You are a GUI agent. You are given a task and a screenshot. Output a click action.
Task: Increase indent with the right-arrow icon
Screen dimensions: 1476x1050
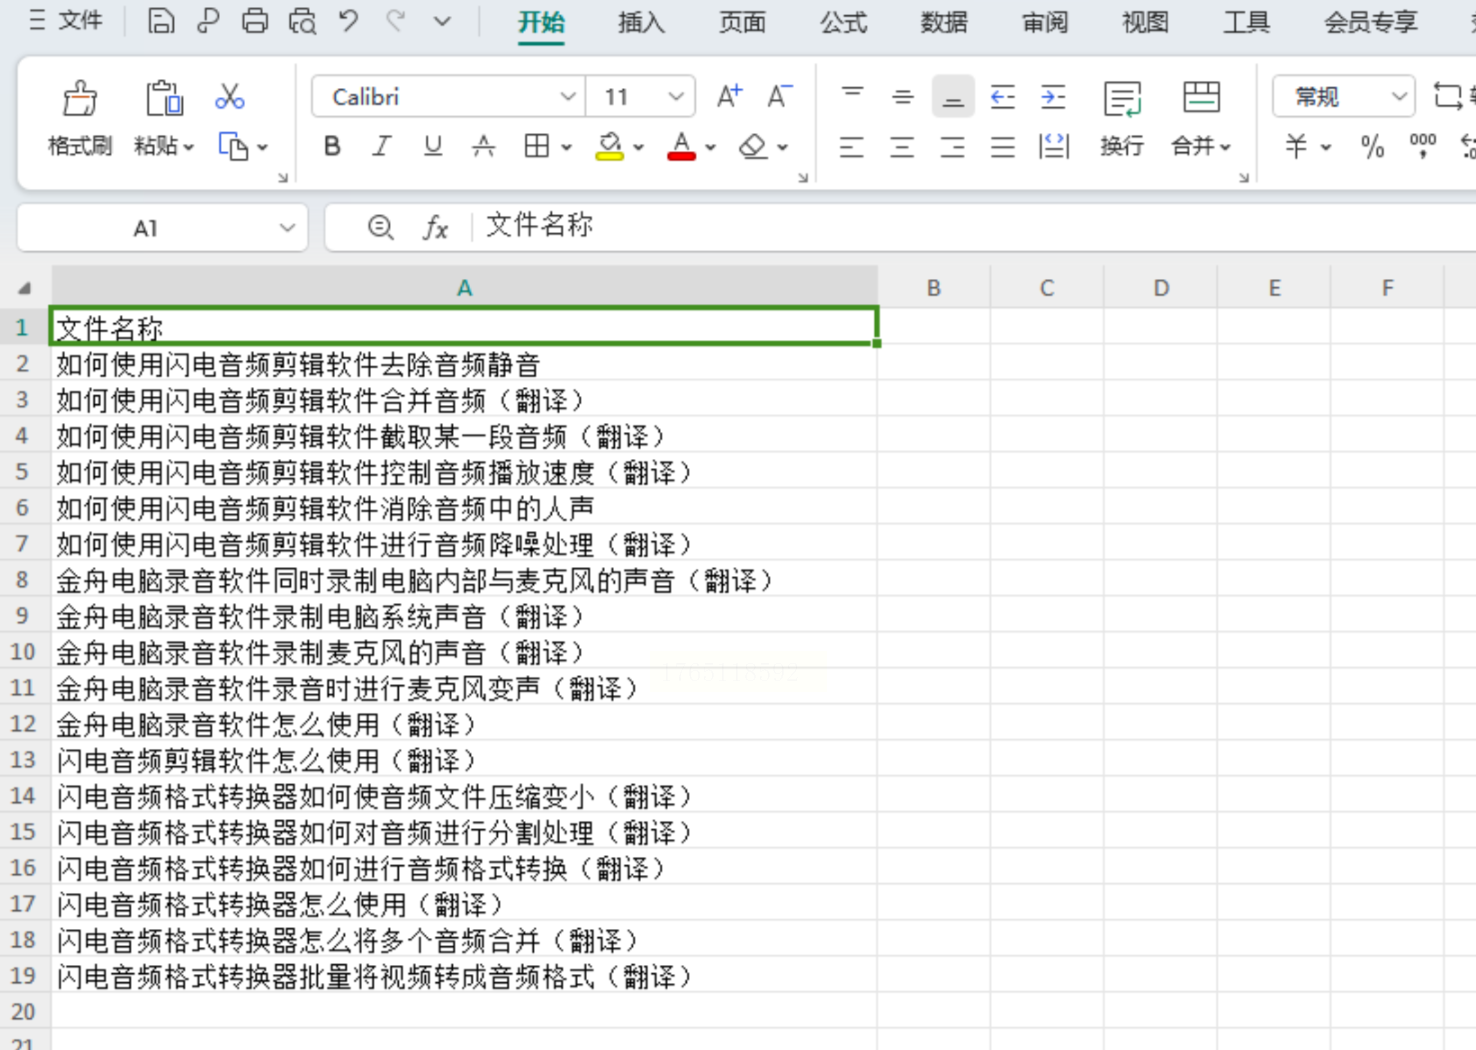click(x=1053, y=97)
